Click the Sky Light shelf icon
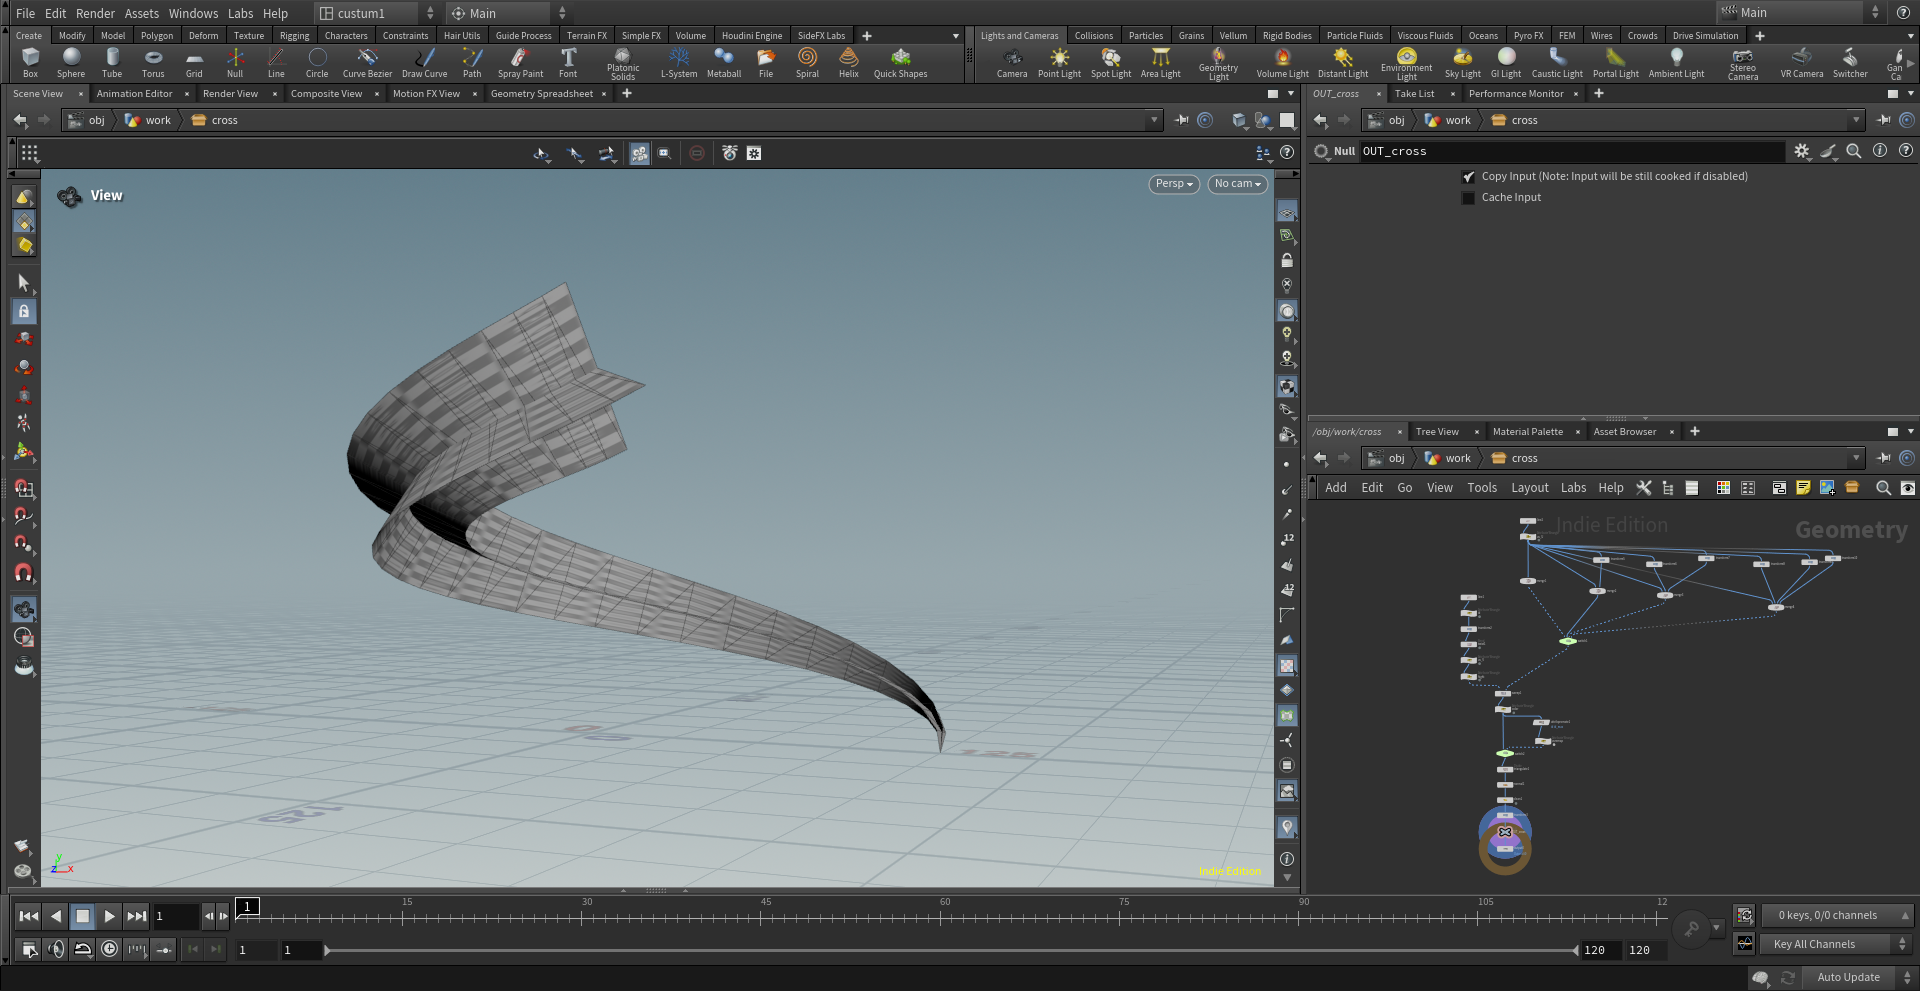Image resolution: width=1920 pixels, height=991 pixels. click(1462, 62)
